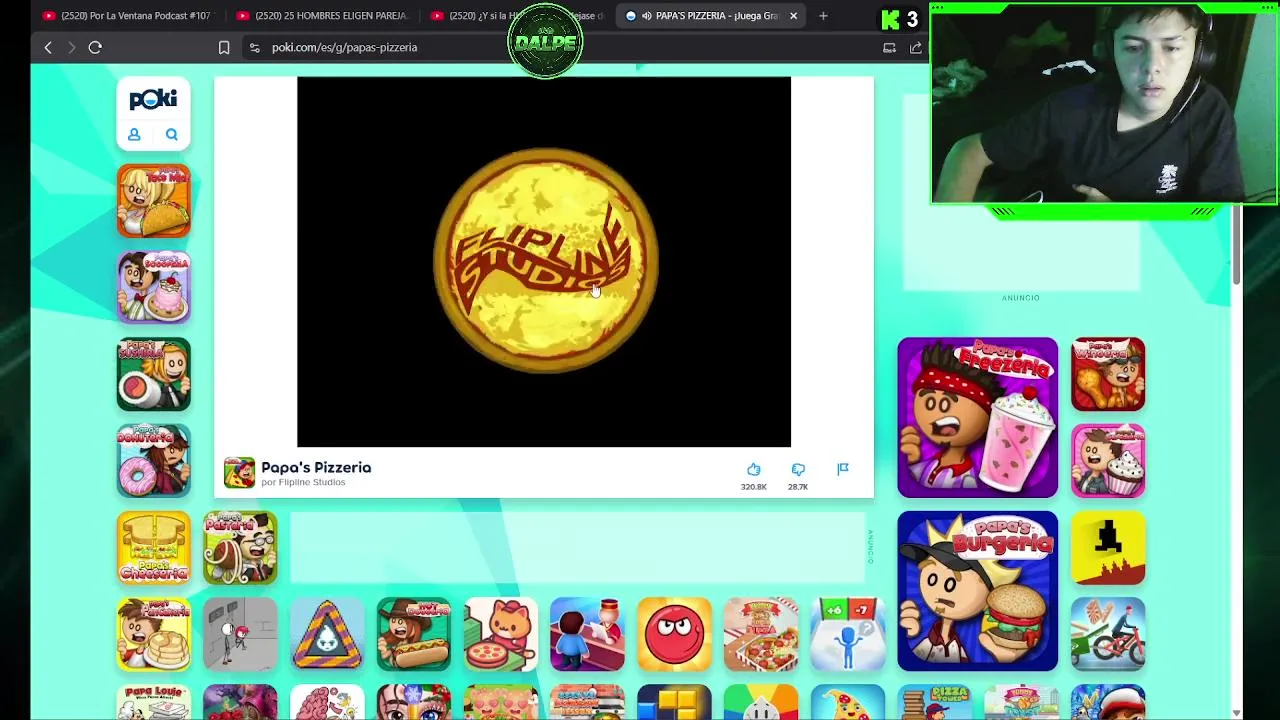Image resolution: width=1280 pixels, height=720 pixels.
Task: Go back in browser history
Action: 48,47
